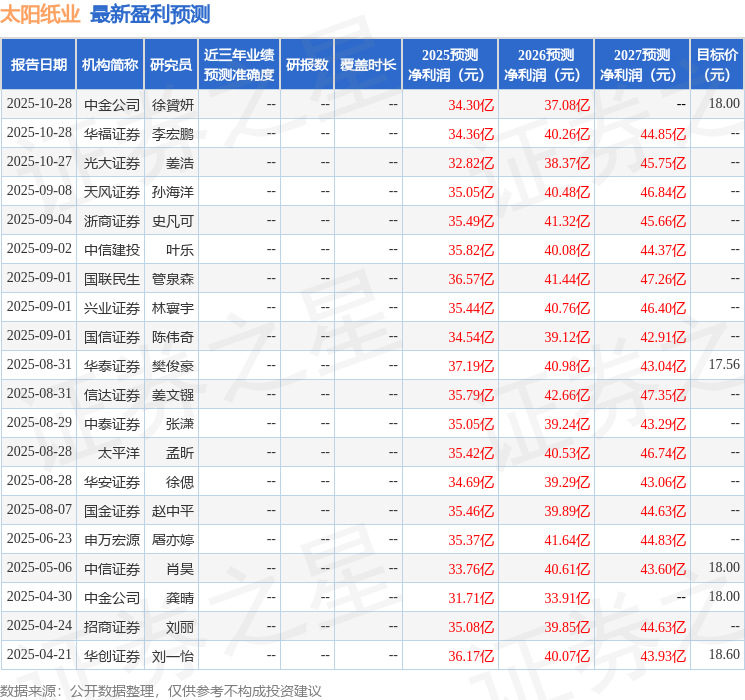
Task: Click the 2026预测净利润 header
Action: 546,65
